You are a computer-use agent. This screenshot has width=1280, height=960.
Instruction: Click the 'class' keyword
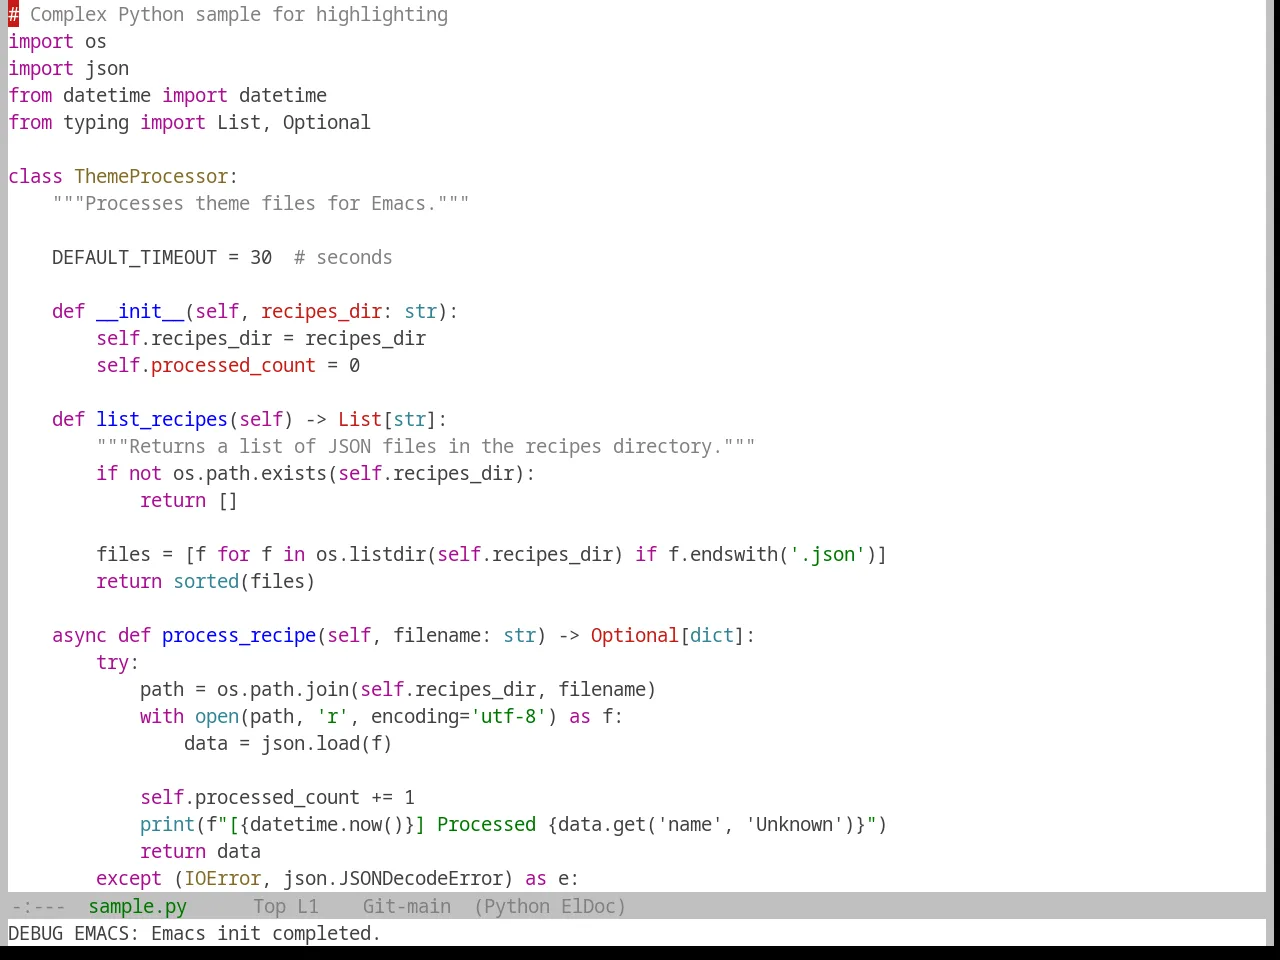coord(35,176)
